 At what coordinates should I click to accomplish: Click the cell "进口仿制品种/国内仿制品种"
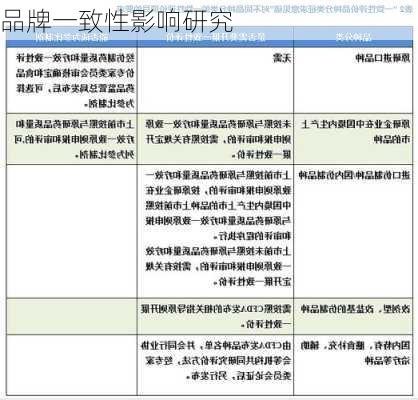(353, 231)
